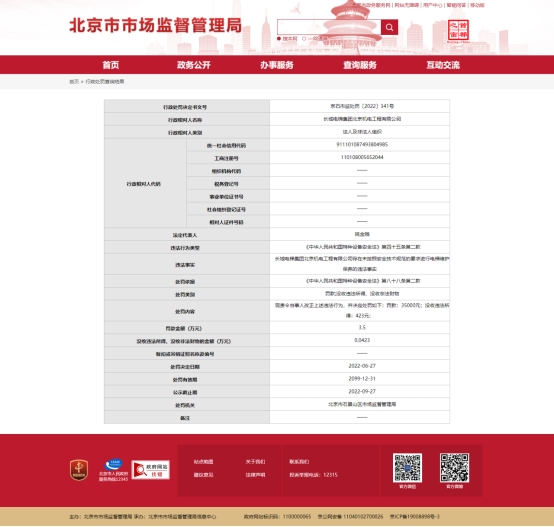Click the 备注 label cell
Viewport: 554px width, 527px height.
[x=187, y=417]
